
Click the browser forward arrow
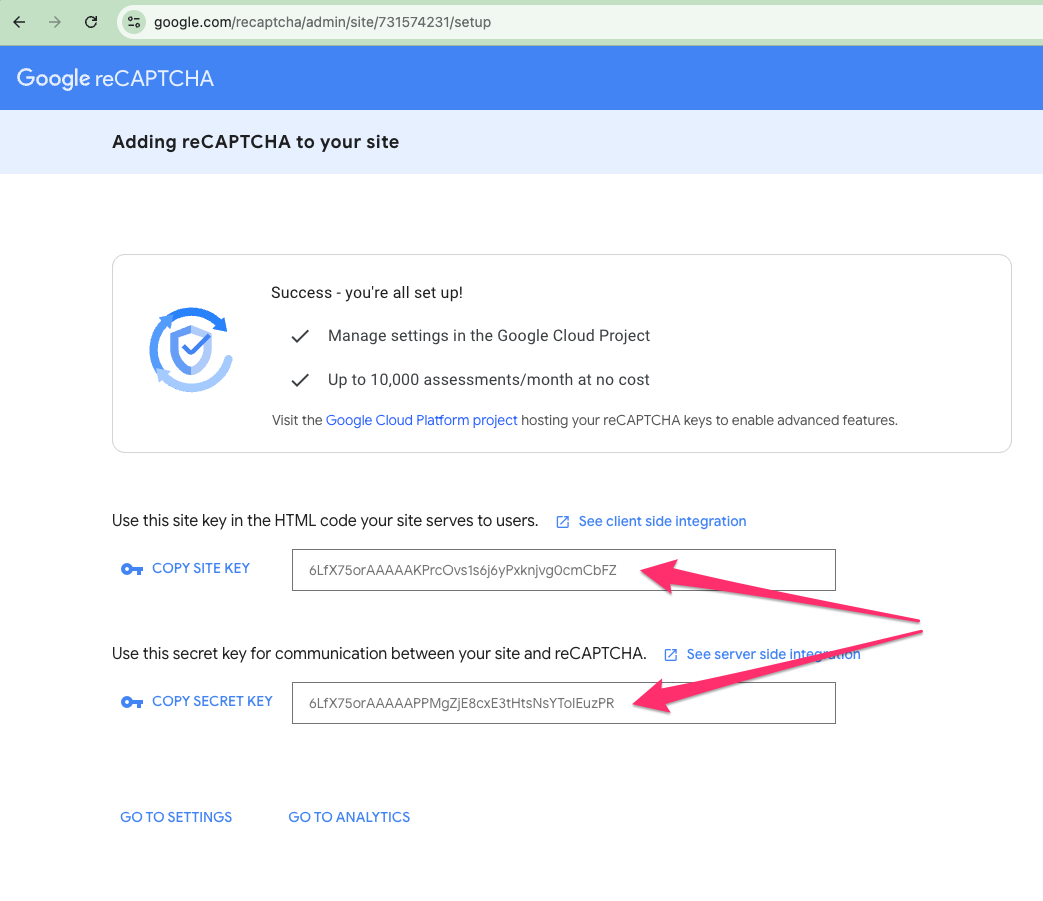[55, 22]
